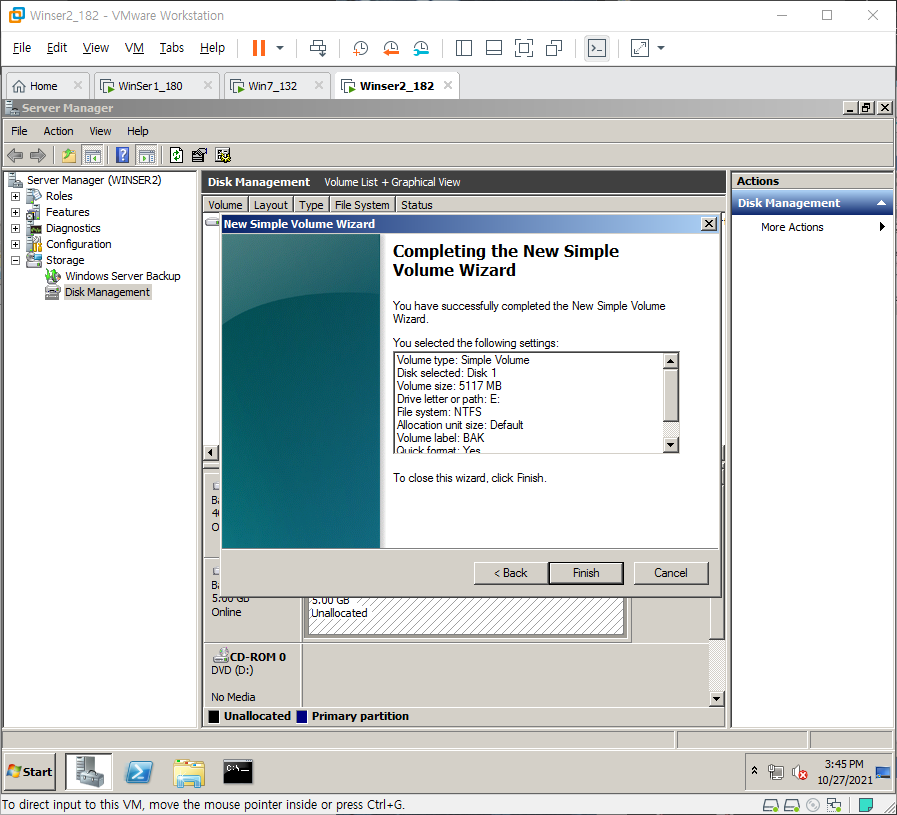Select Windows Server Backup in tree
The width and height of the screenshot is (897, 815).
pos(122,276)
